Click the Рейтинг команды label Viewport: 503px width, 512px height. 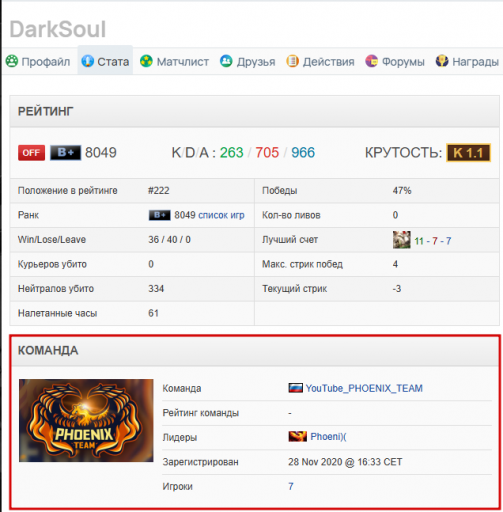tap(201, 413)
